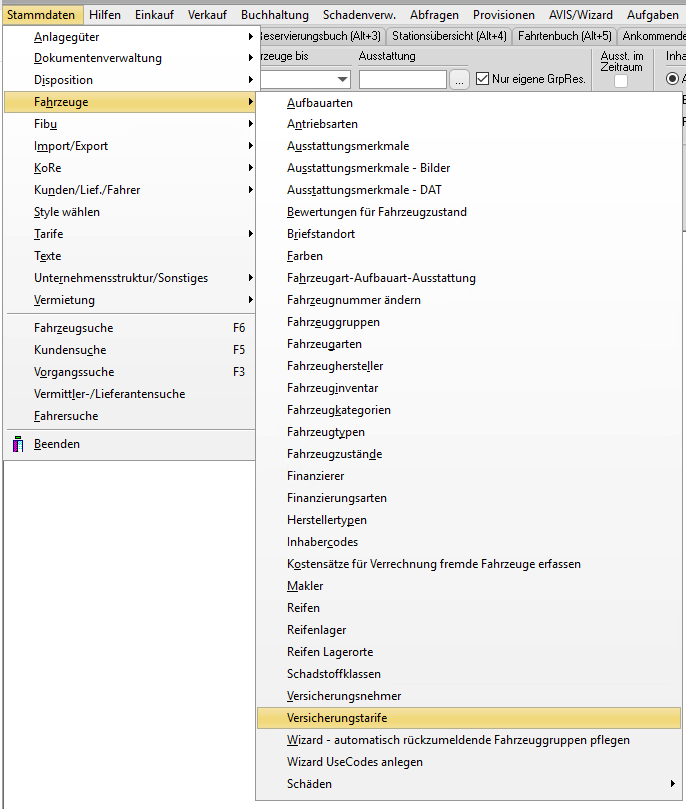Launch Fahrzeugsuche from the Stammdaten menu
Image resolution: width=686 pixels, height=809 pixels.
click(73, 328)
